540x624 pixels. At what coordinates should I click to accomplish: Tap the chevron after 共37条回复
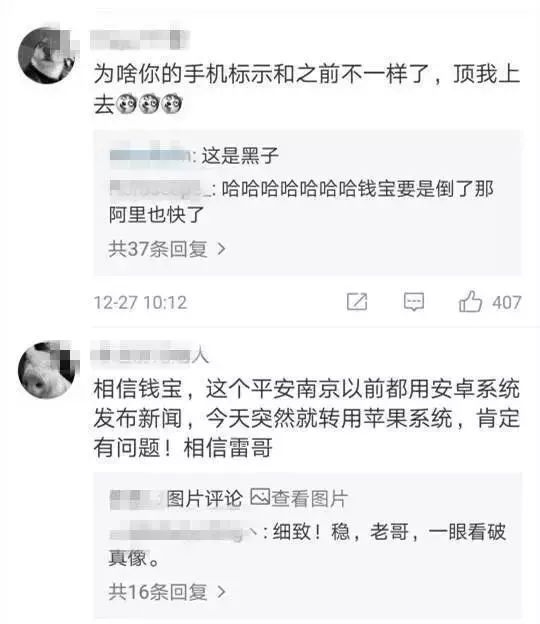(221, 250)
